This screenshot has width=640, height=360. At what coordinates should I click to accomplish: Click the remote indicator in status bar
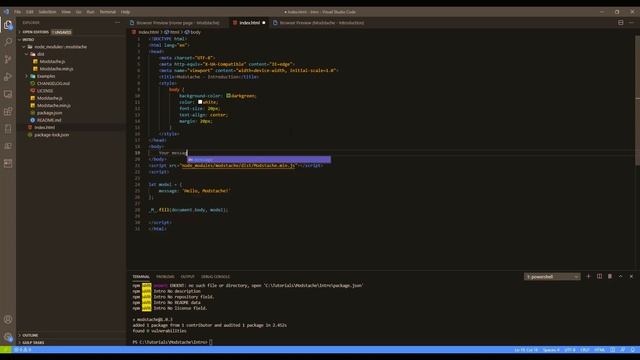click(6, 350)
